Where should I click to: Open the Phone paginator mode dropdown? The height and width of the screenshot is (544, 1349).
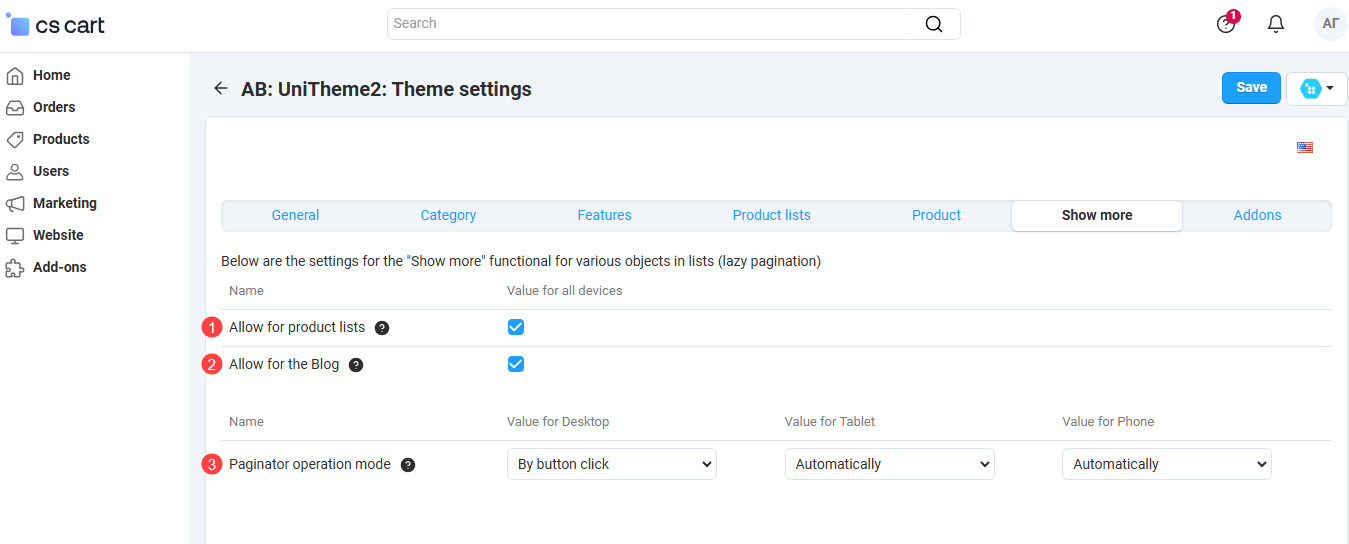click(1166, 464)
